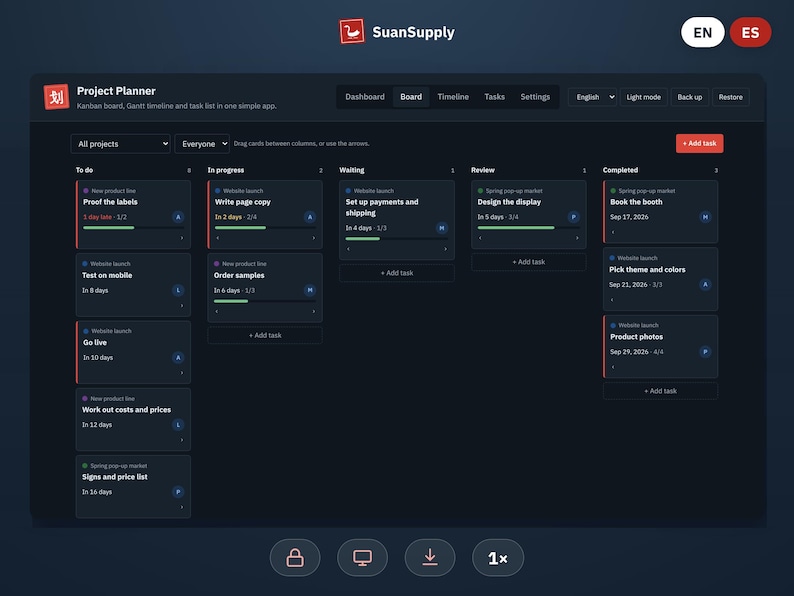Open the Work out costs and prices card
The image size is (794, 596).
[x=133, y=419]
